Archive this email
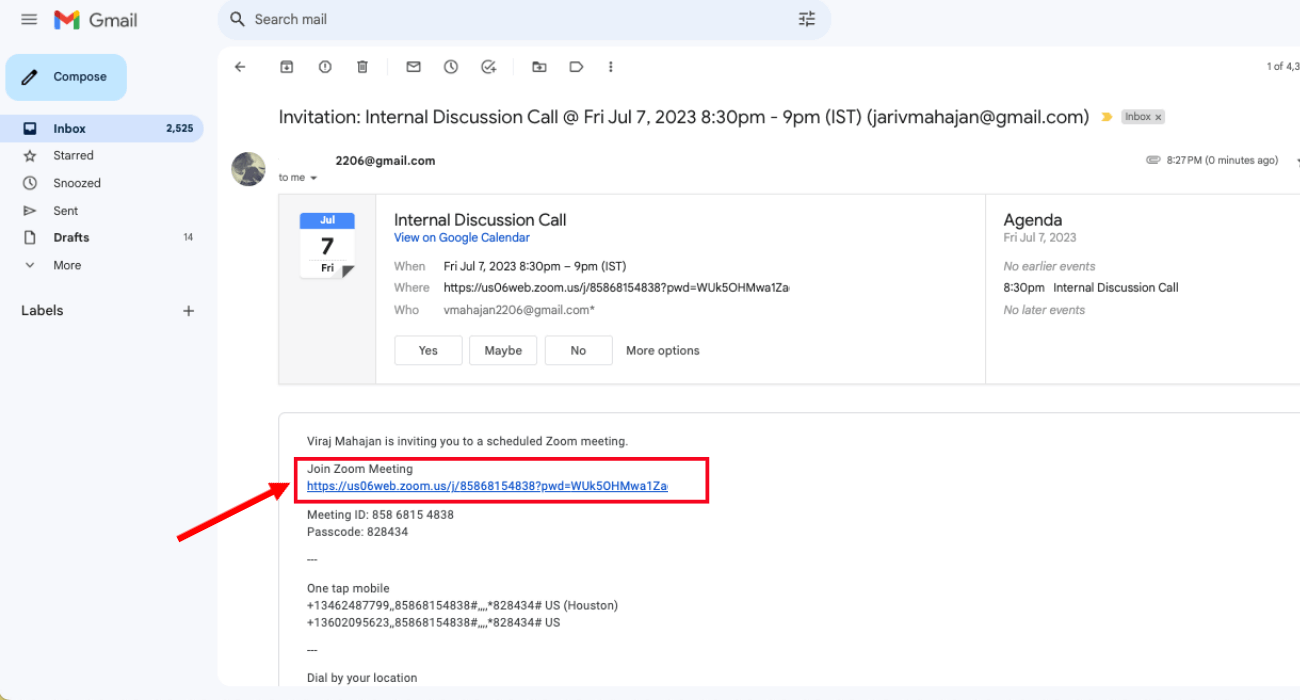 click(x=287, y=67)
